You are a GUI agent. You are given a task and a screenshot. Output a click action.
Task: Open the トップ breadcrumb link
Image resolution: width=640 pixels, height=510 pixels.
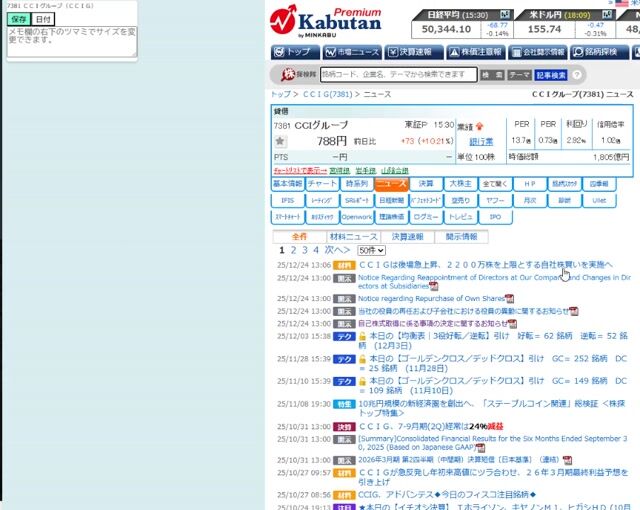point(281,95)
